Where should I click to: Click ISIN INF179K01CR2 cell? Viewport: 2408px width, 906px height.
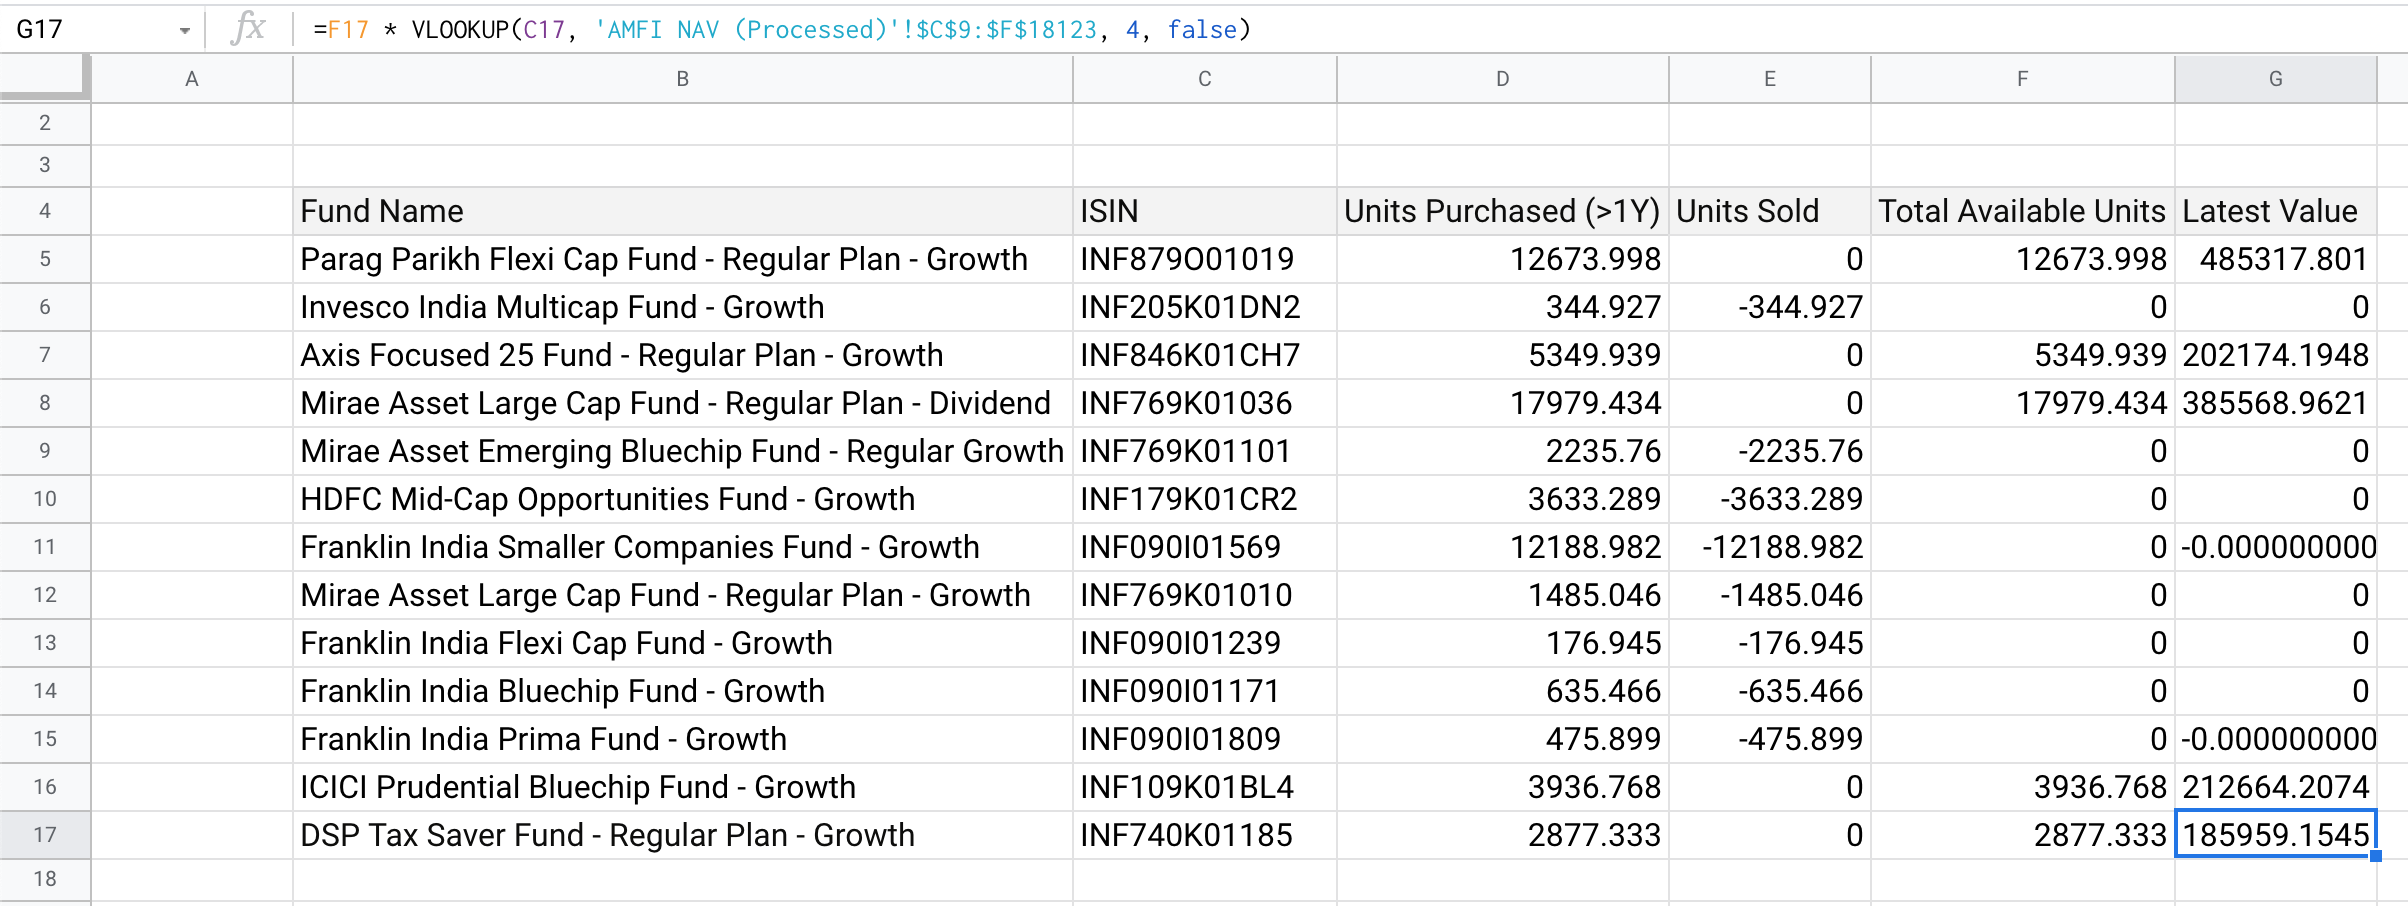pyautogui.click(x=1205, y=499)
